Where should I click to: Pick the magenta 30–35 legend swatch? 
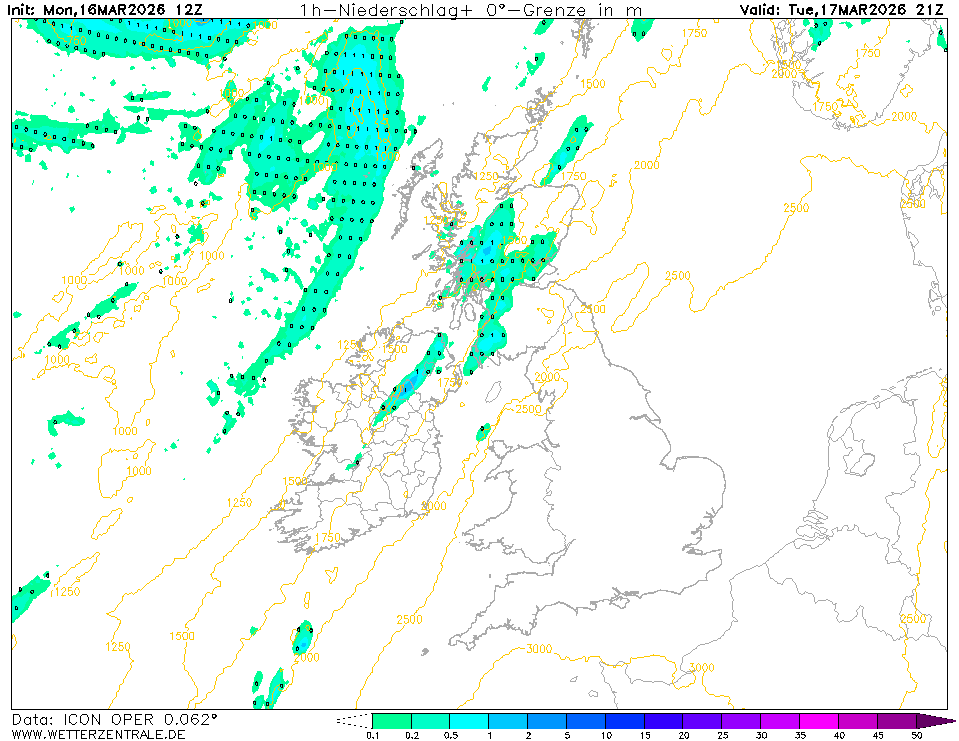pos(780,720)
